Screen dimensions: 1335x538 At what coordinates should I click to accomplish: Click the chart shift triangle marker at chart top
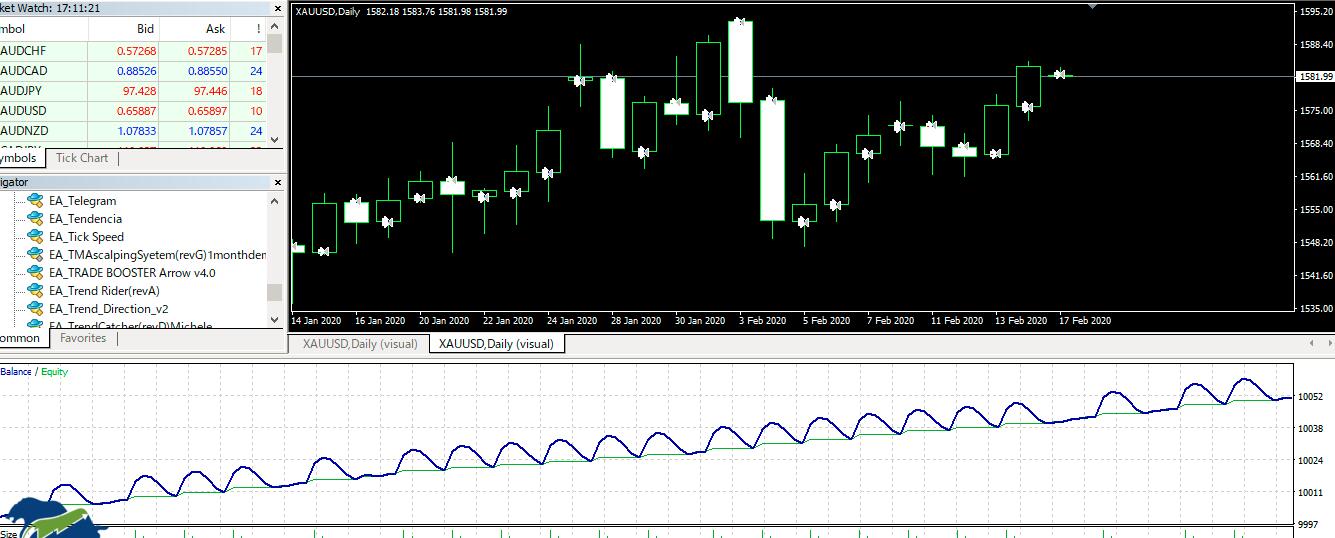tap(1092, 6)
